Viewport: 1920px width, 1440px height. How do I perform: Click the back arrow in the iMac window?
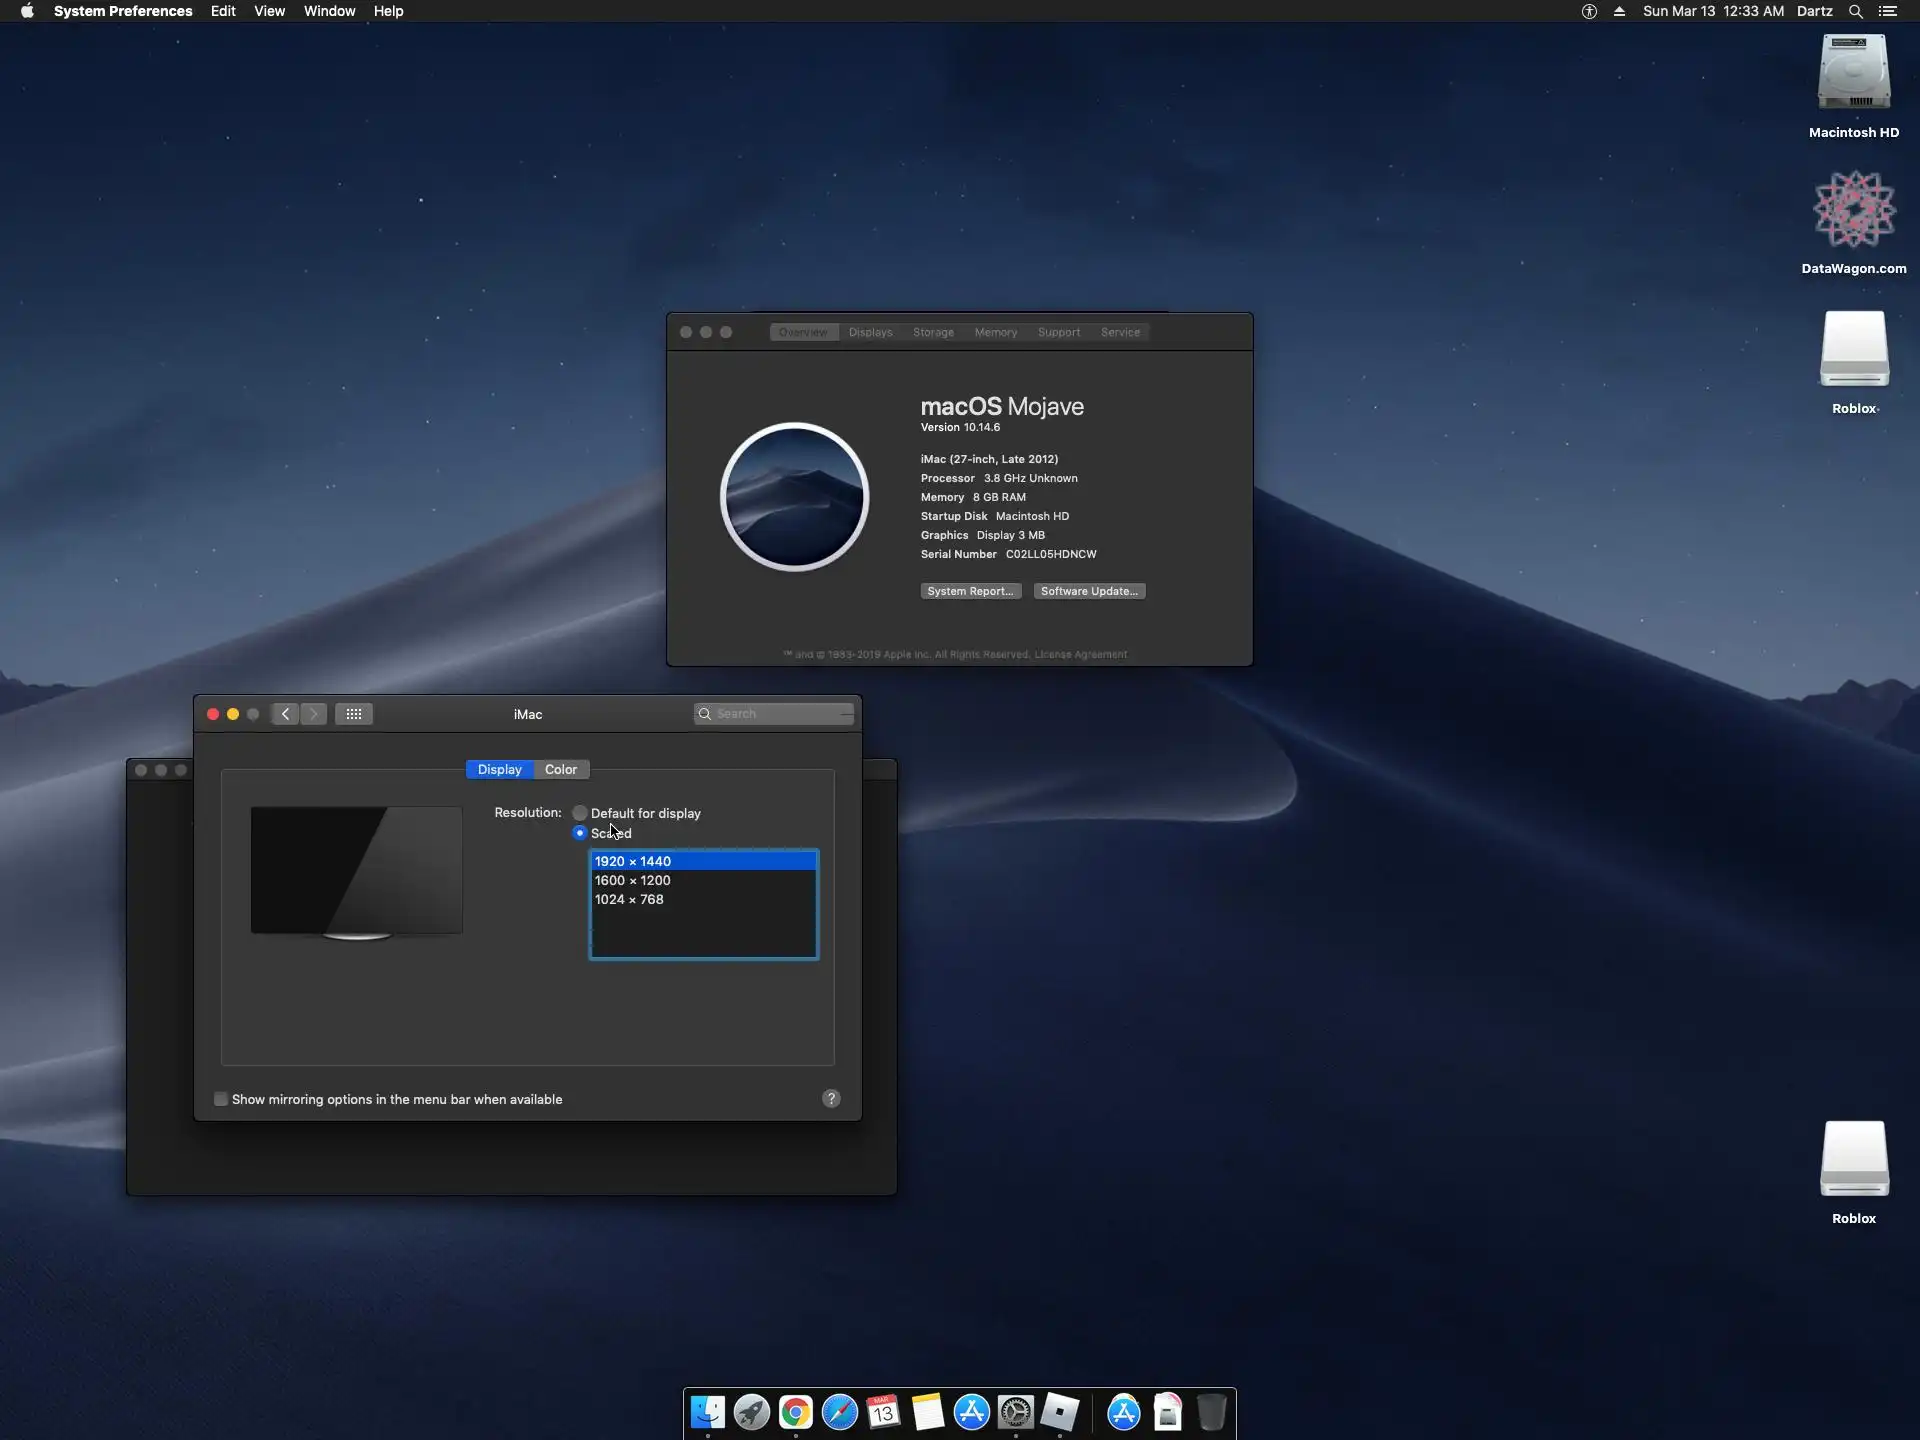tap(285, 714)
